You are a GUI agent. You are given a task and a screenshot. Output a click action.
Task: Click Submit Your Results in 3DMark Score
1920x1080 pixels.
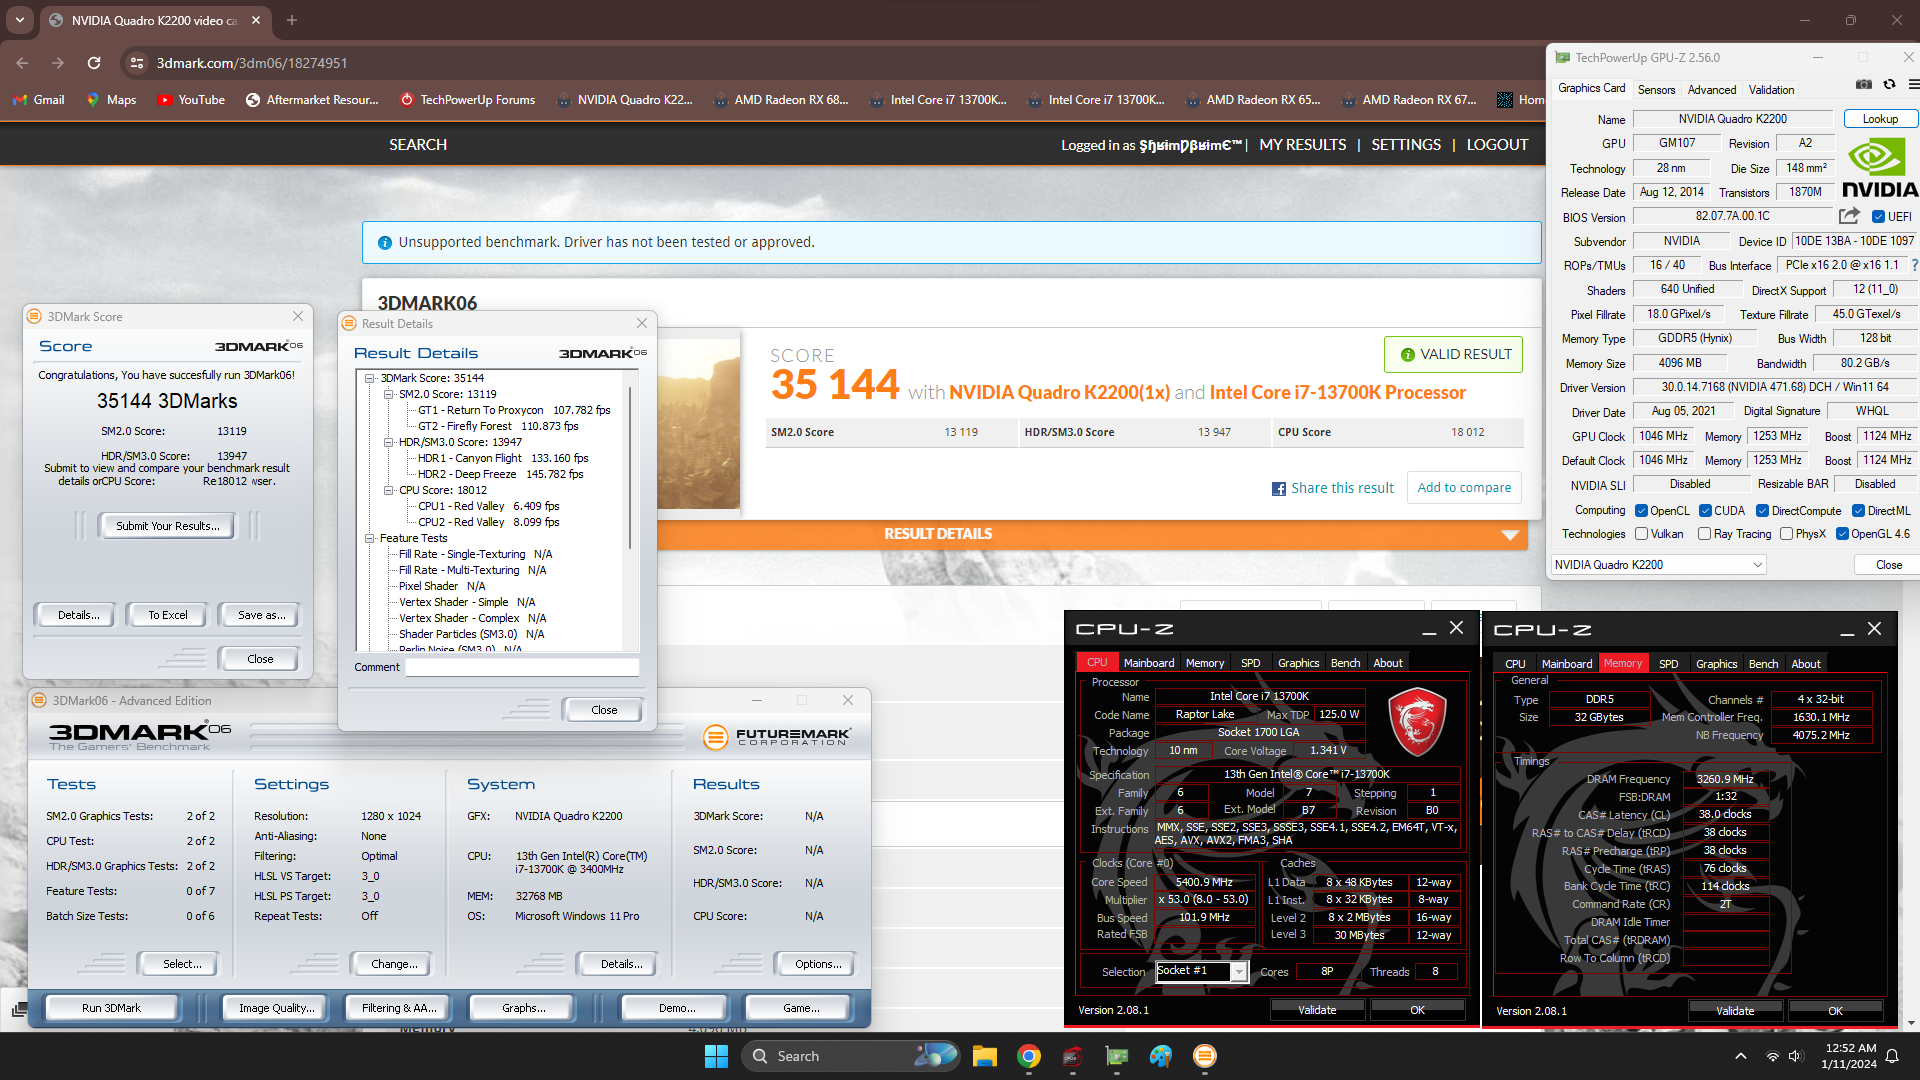[x=167, y=526]
